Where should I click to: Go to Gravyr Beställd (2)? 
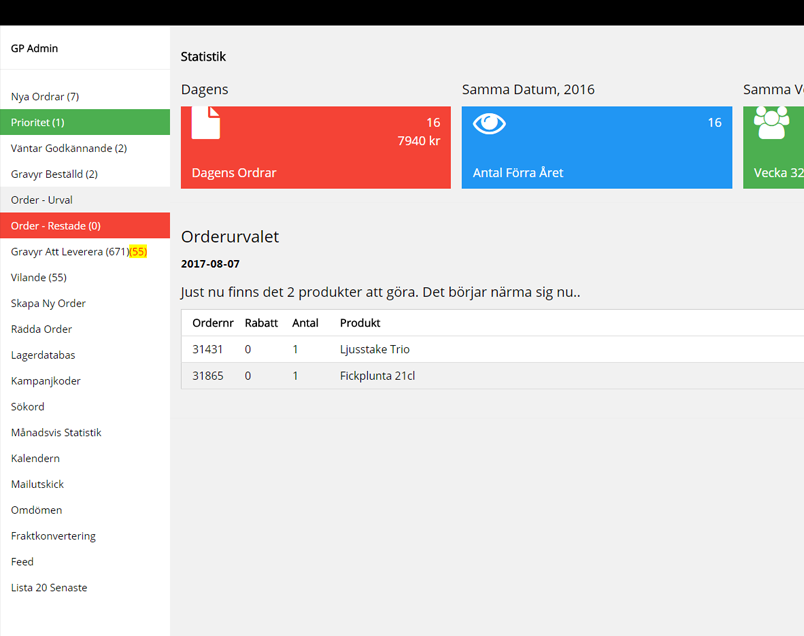tap(54, 174)
